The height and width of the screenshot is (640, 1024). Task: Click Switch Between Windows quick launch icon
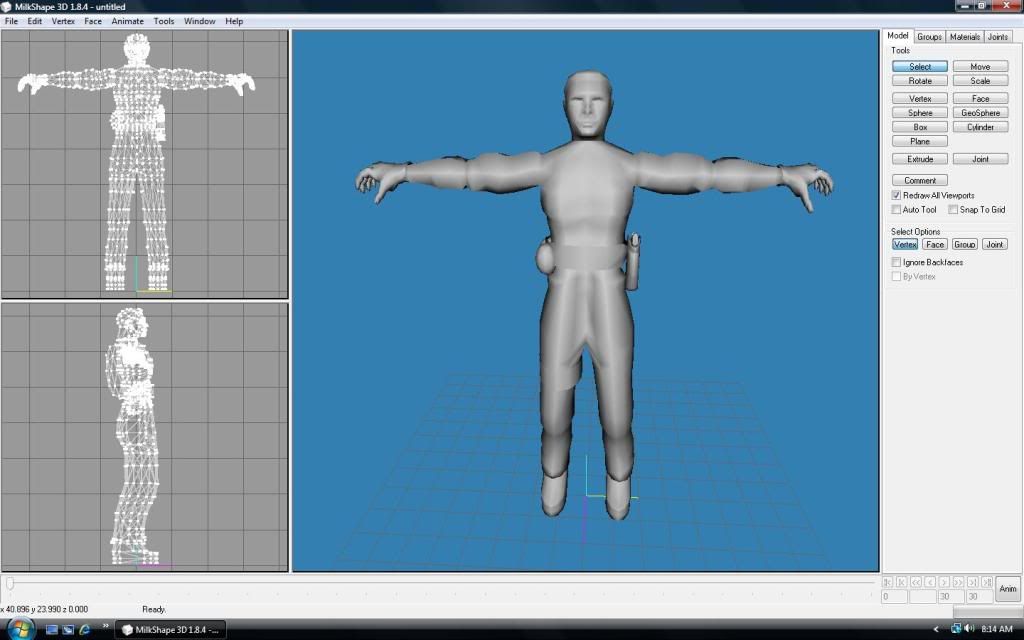click(x=68, y=630)
